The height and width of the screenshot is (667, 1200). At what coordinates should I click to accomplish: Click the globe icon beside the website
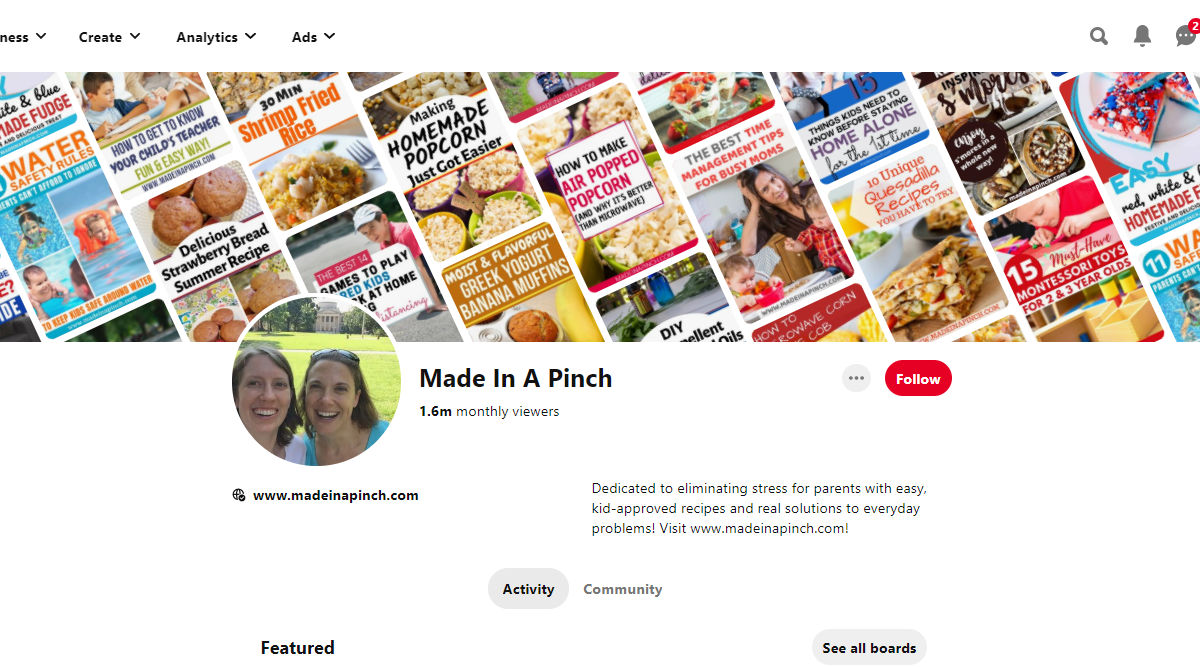pos(239,495)
